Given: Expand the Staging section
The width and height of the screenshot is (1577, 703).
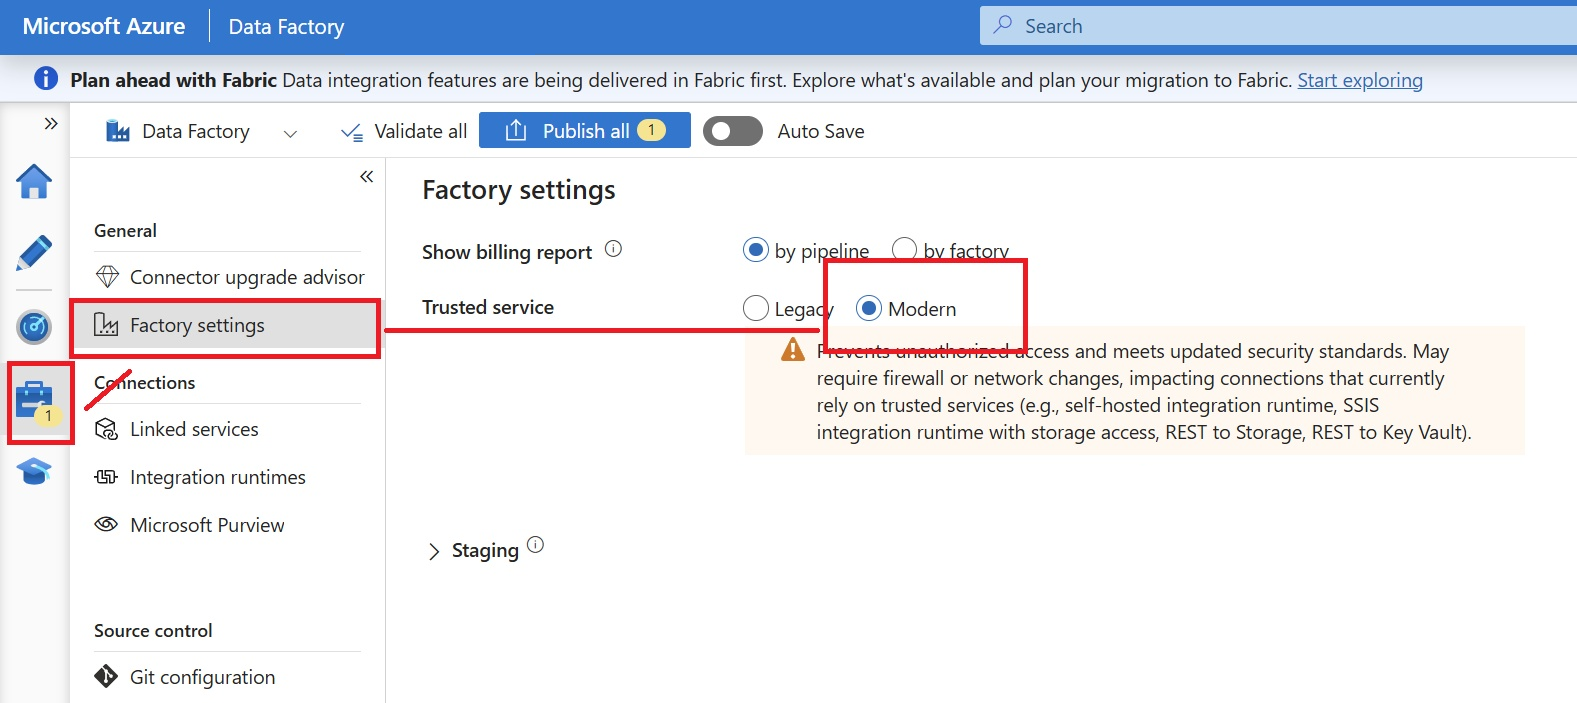Looking at the screenshot, I should [x=434, y=551].
